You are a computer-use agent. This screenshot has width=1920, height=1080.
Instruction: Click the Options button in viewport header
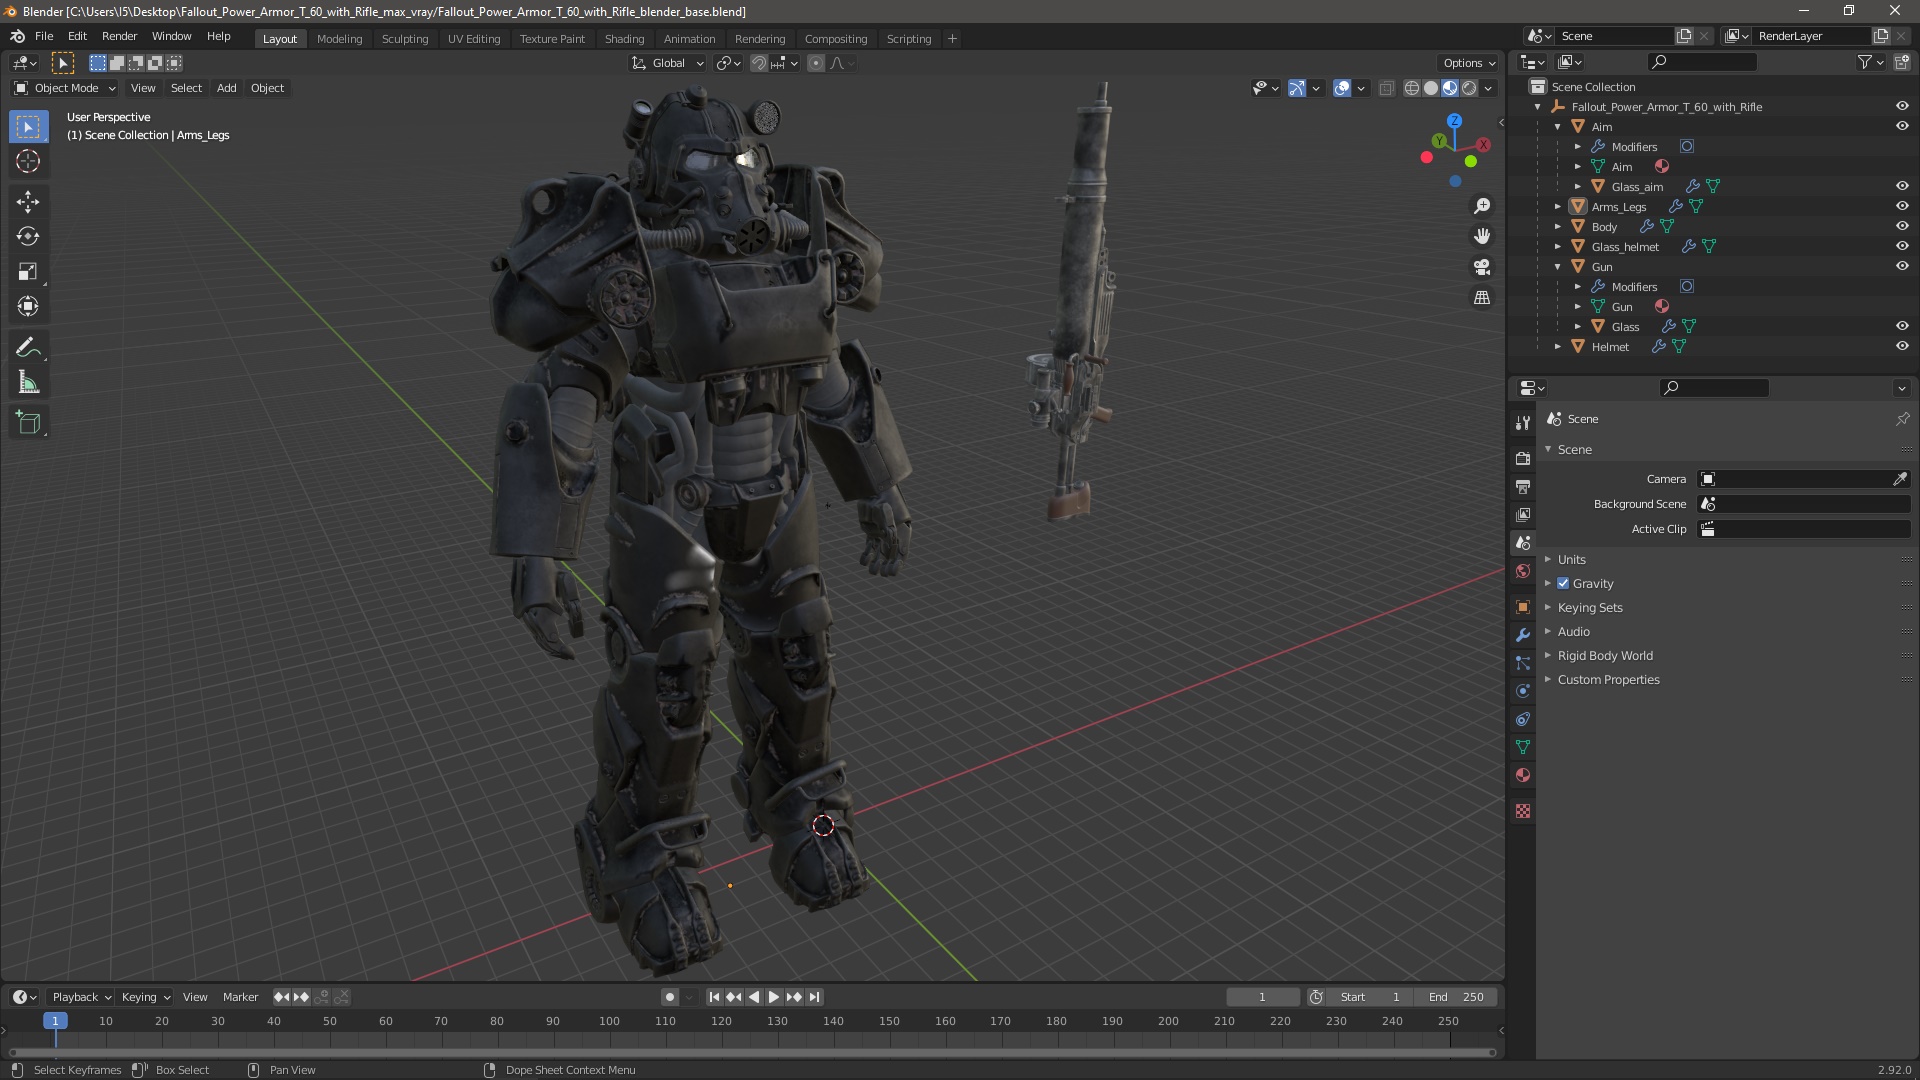pyautogui.click(x=1468, y=63)
